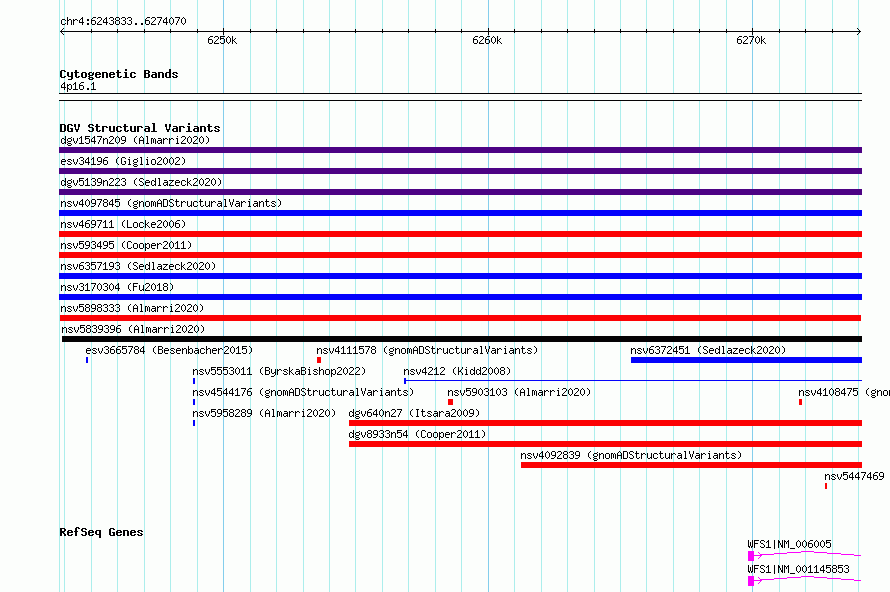Open nsv6372451 (Sedlazeck2020) label
The image size is (890, 592).
click(x=708, y=350)
